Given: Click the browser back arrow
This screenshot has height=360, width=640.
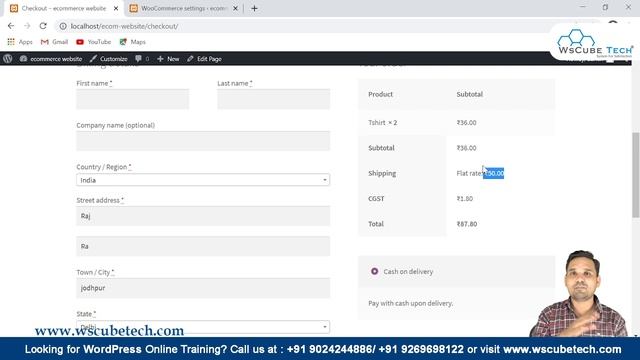Looking at the screenshot, I should pos(11,26).
